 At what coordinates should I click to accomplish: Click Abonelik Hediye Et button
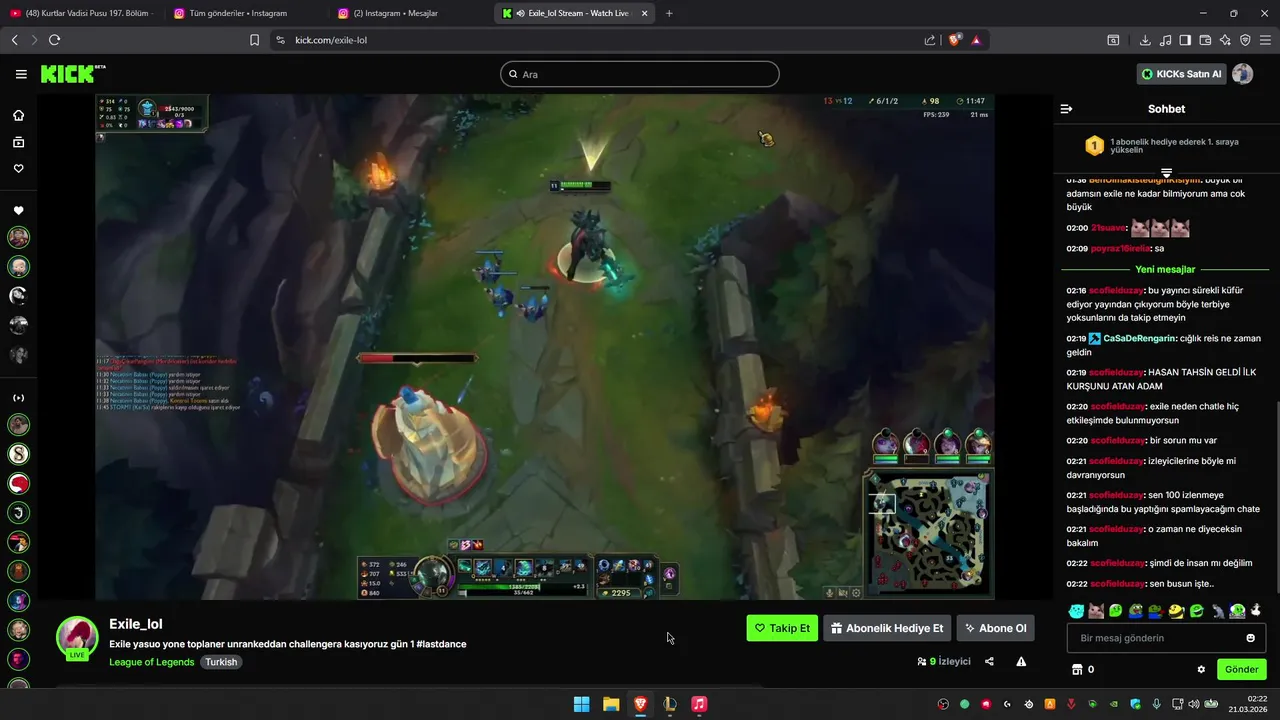click(x=887, y=628)
